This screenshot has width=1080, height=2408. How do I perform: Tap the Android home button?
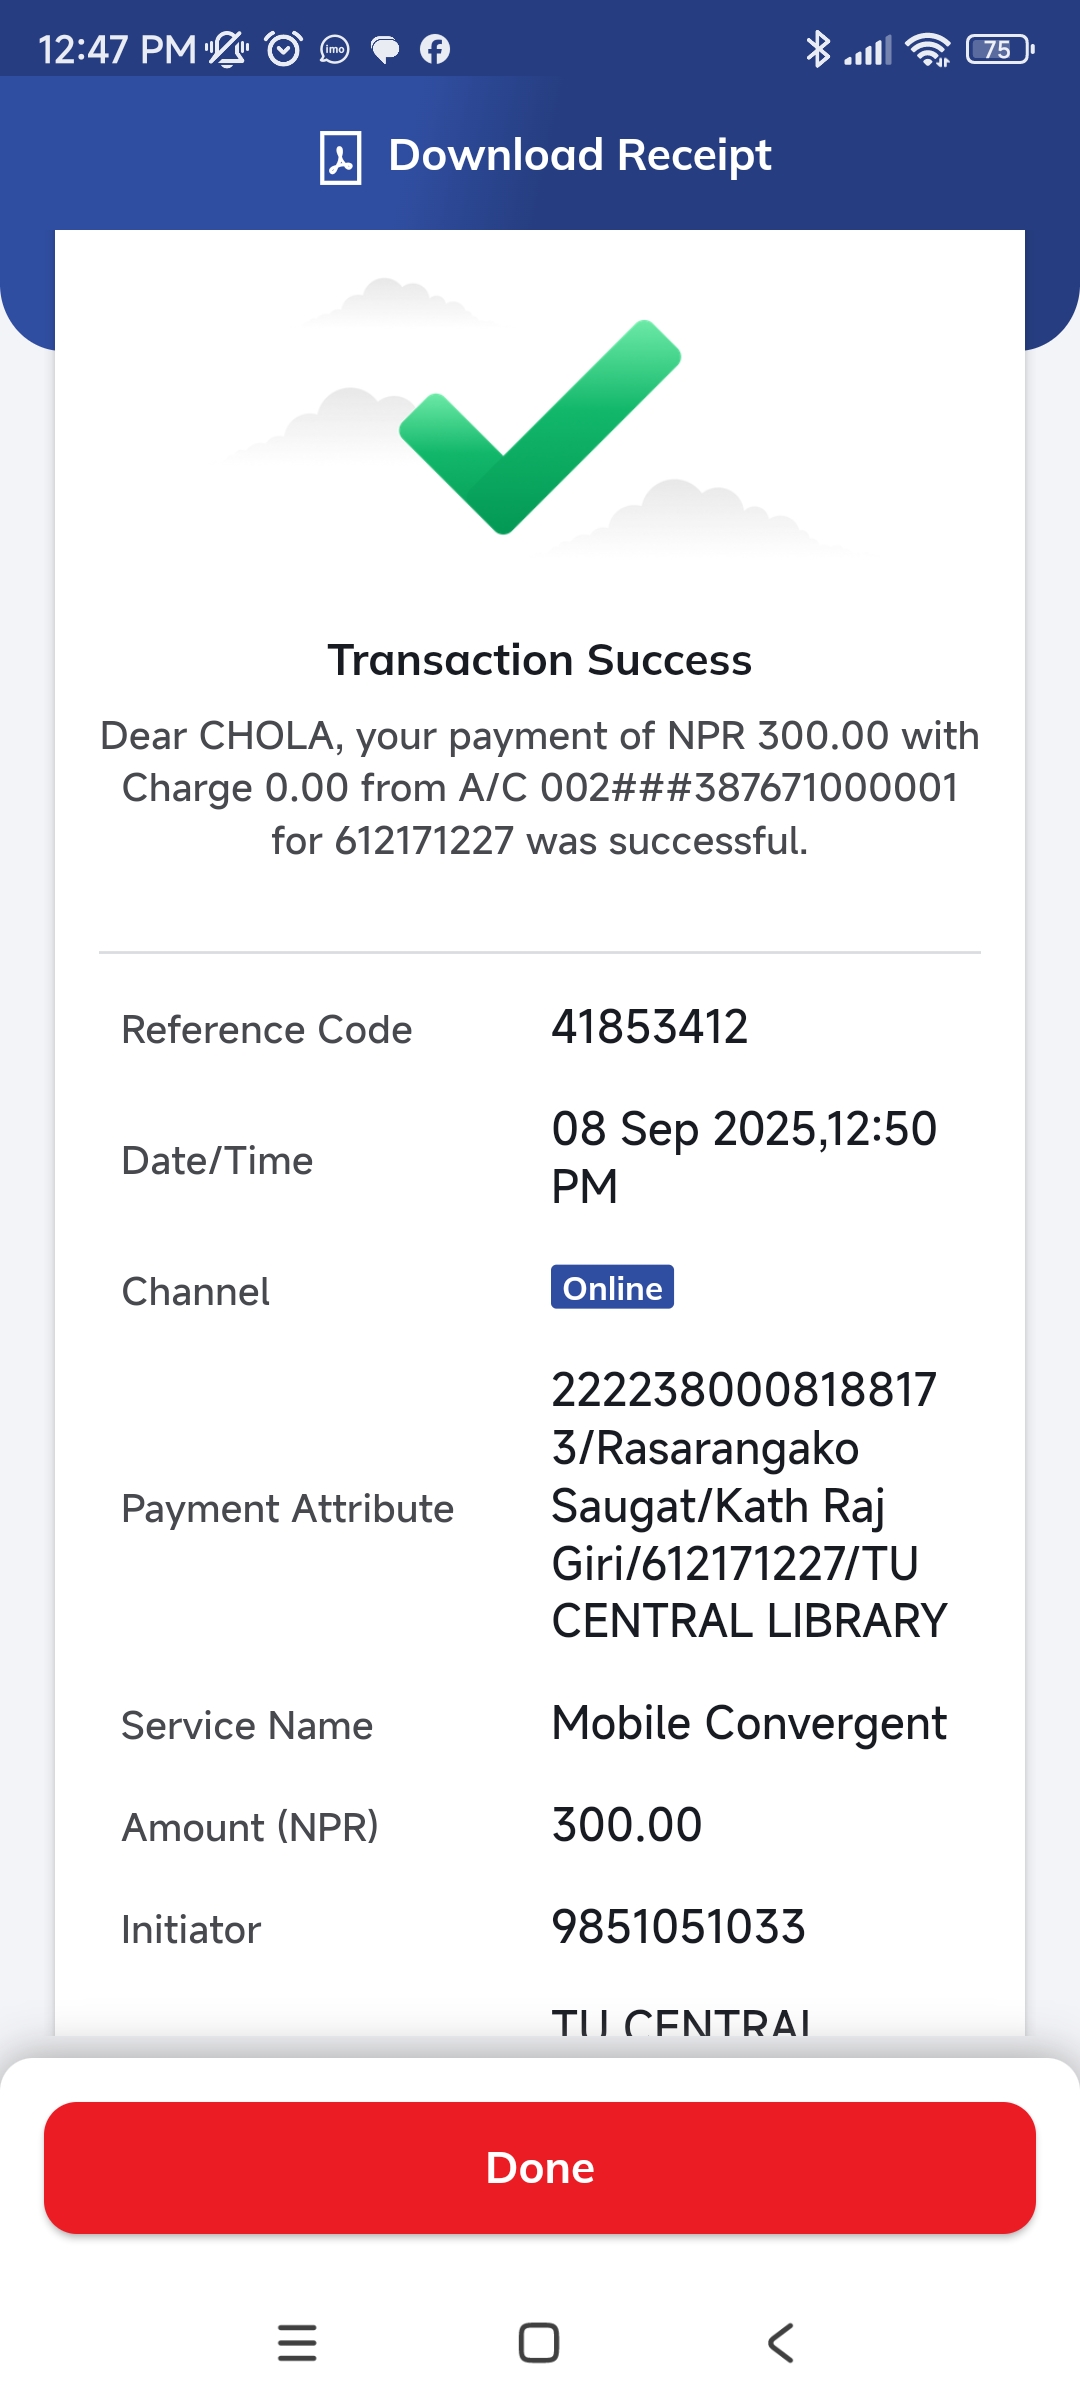pyautogui.click(x=539, y=2342)
